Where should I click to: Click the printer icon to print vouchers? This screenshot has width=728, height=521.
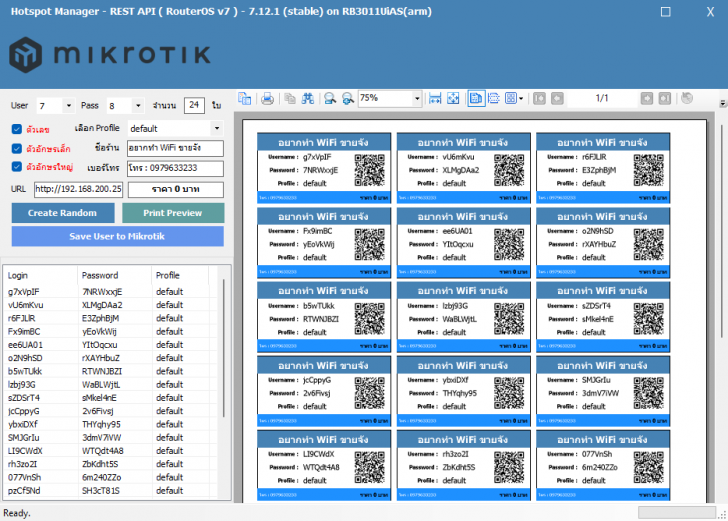tap(267, 98)
